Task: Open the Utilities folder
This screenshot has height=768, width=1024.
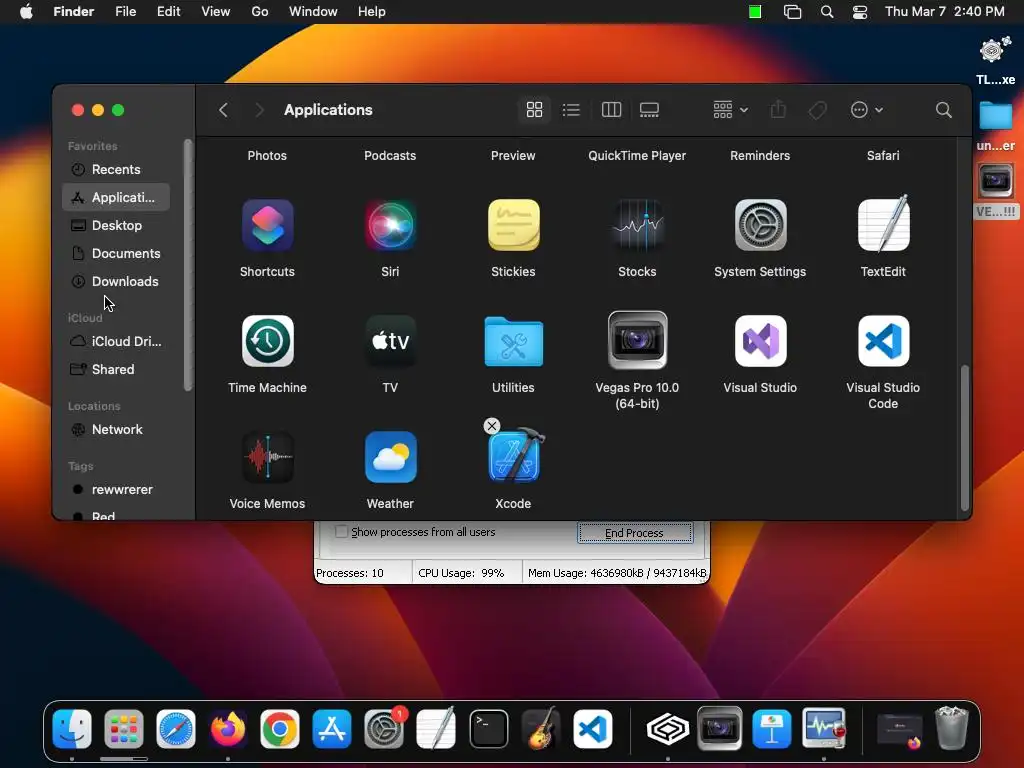Action: pos(513,341)
